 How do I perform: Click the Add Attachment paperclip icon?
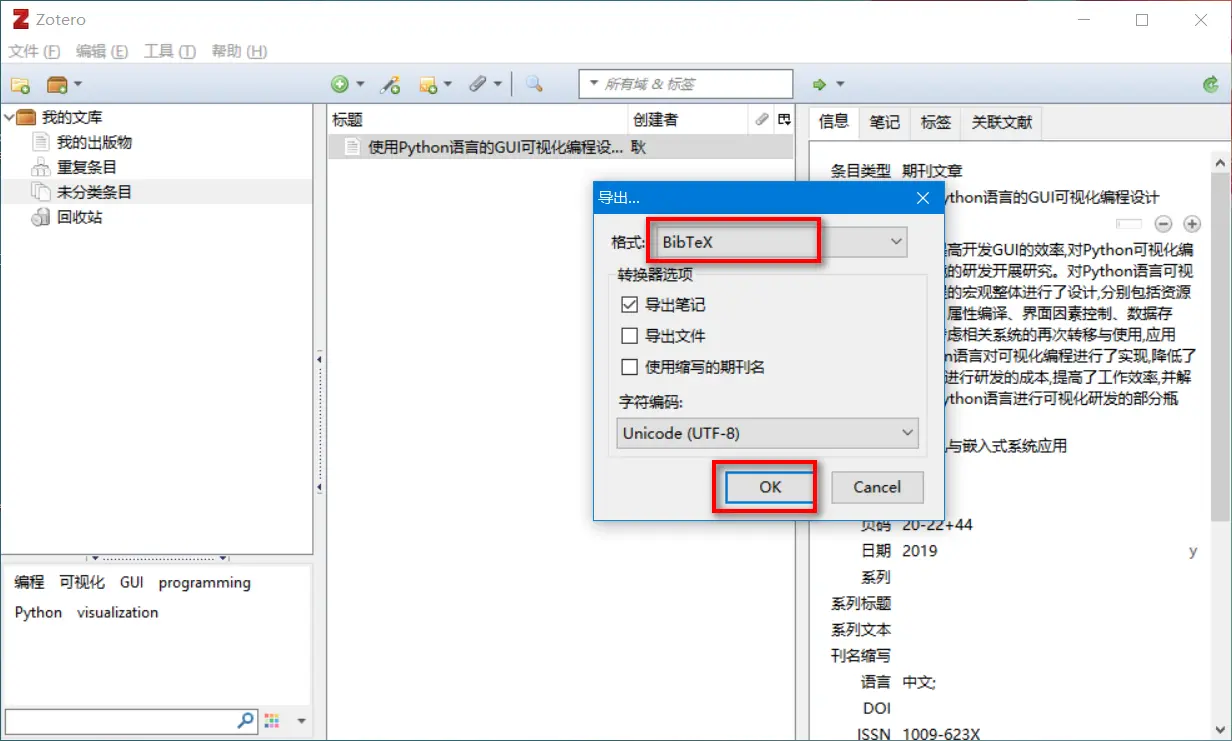(478, 85)
